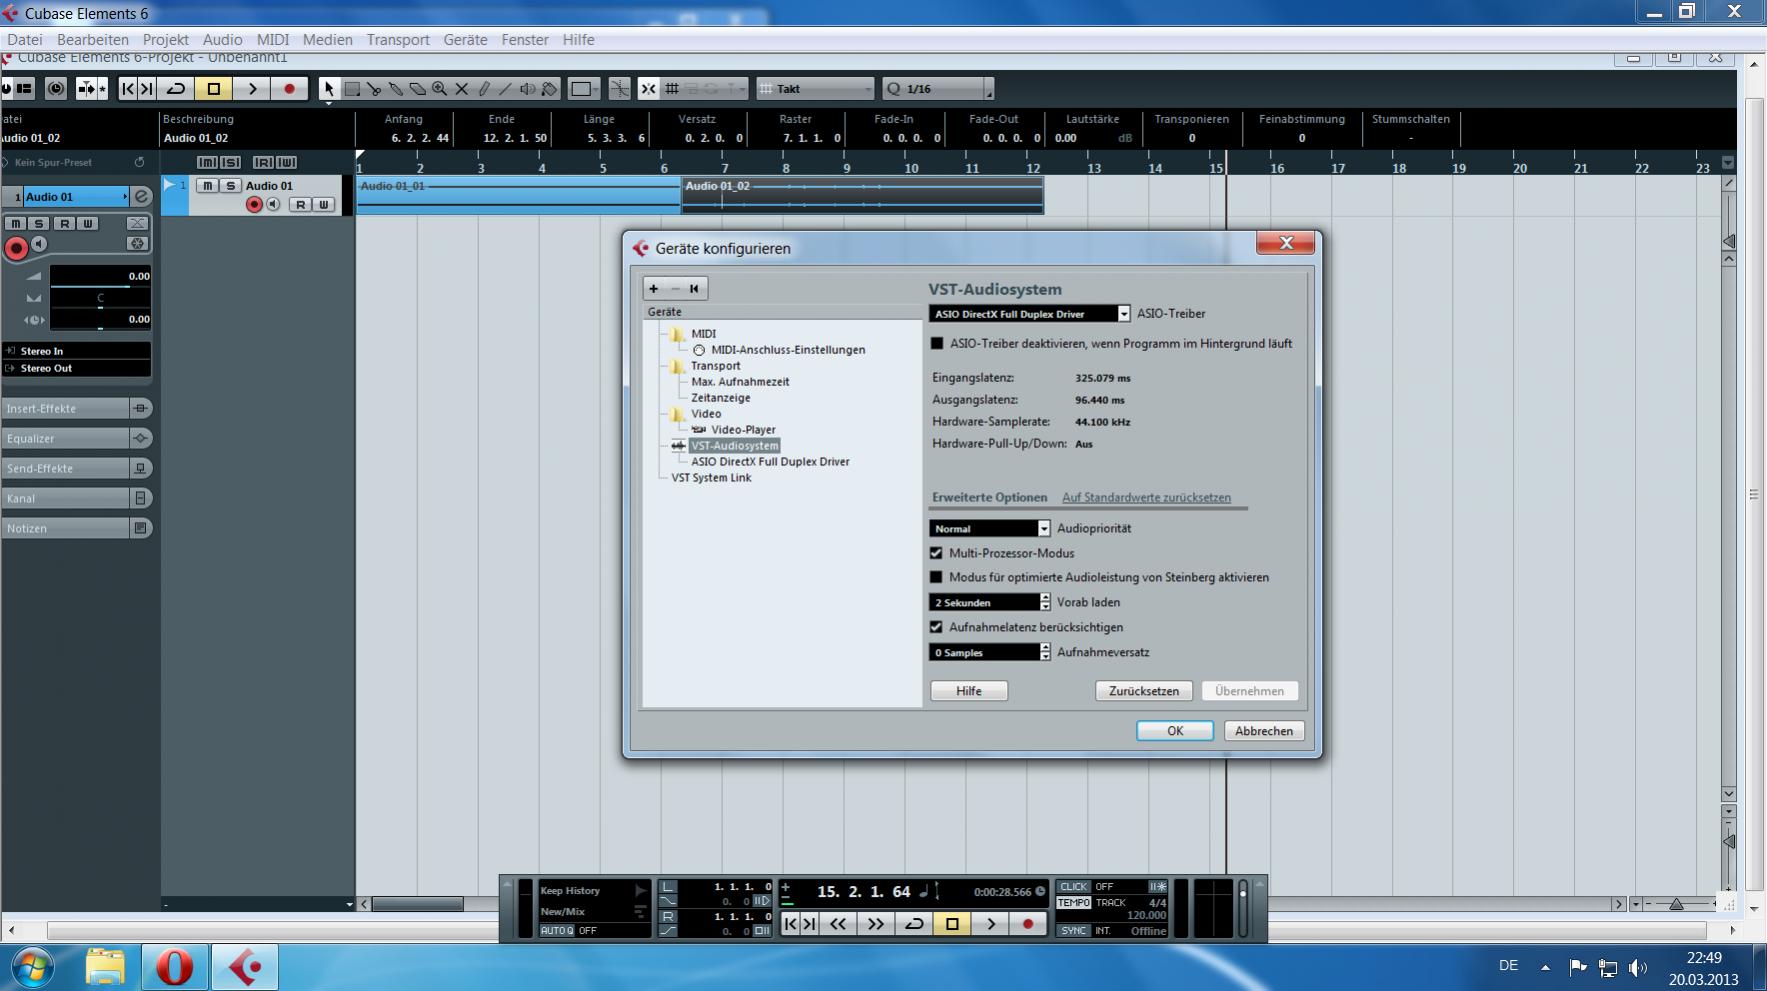Viewport: 1767px width, 991px height.
Task: Open the Audiopriorität dropdown
Action: pyautogui.click(x=989, y=528)
